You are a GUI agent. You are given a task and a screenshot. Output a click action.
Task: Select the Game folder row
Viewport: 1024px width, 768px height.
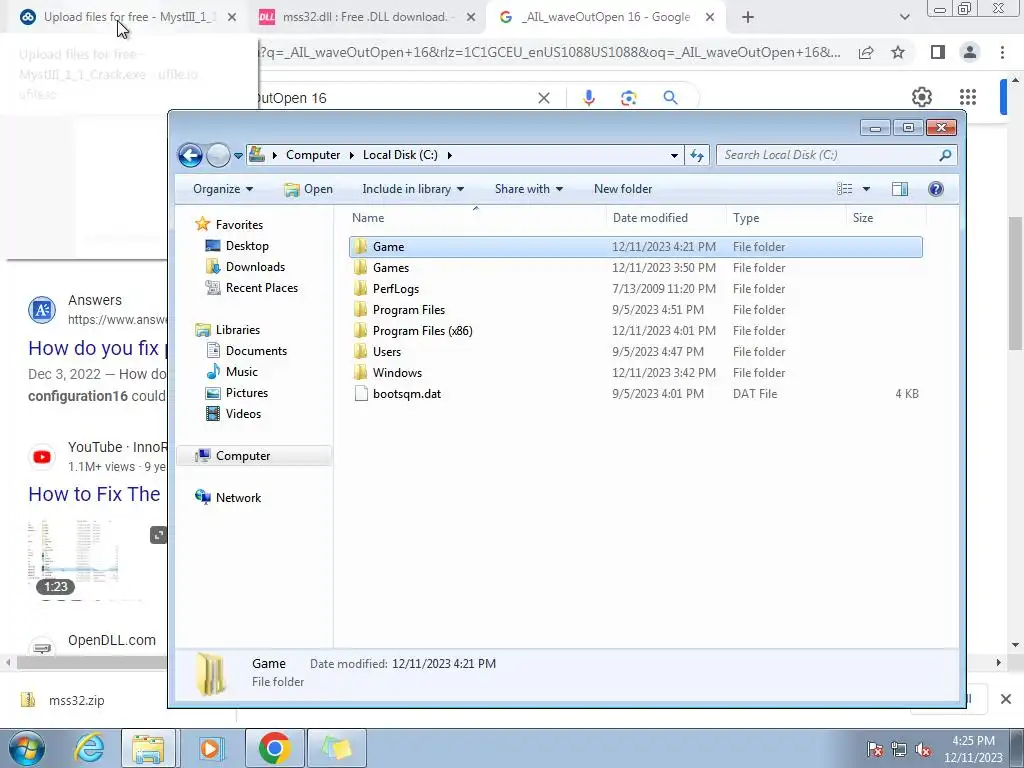point(635,247)
